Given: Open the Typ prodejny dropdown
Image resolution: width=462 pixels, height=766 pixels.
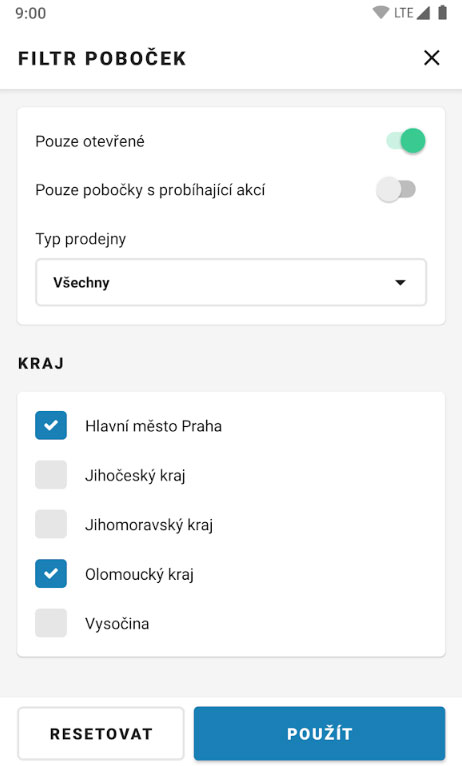Looking at the screenshot, I should 231,282.
